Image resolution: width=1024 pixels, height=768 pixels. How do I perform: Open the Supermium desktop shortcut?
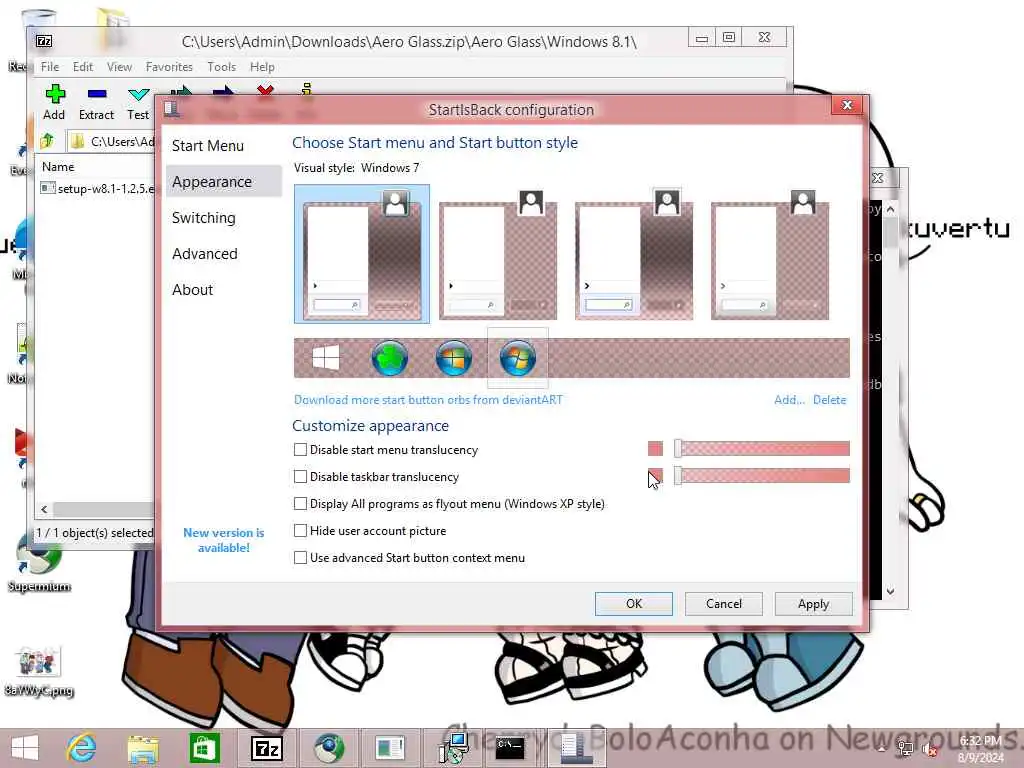39,563
